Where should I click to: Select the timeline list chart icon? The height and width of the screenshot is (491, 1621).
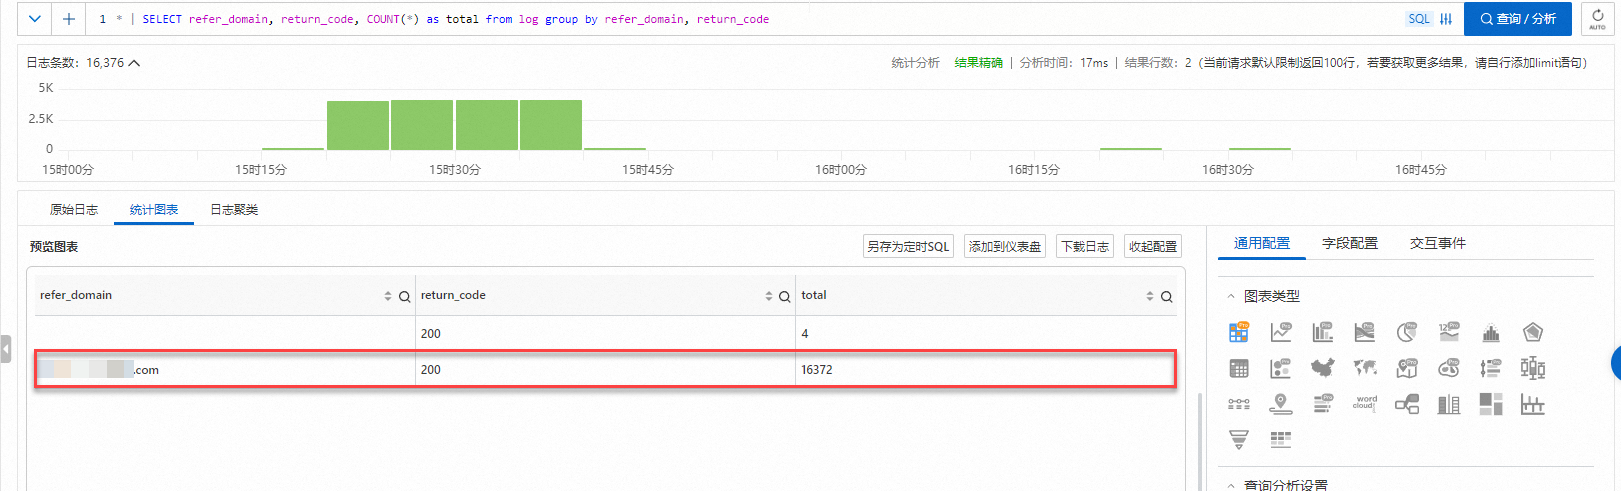[1491, 368]
